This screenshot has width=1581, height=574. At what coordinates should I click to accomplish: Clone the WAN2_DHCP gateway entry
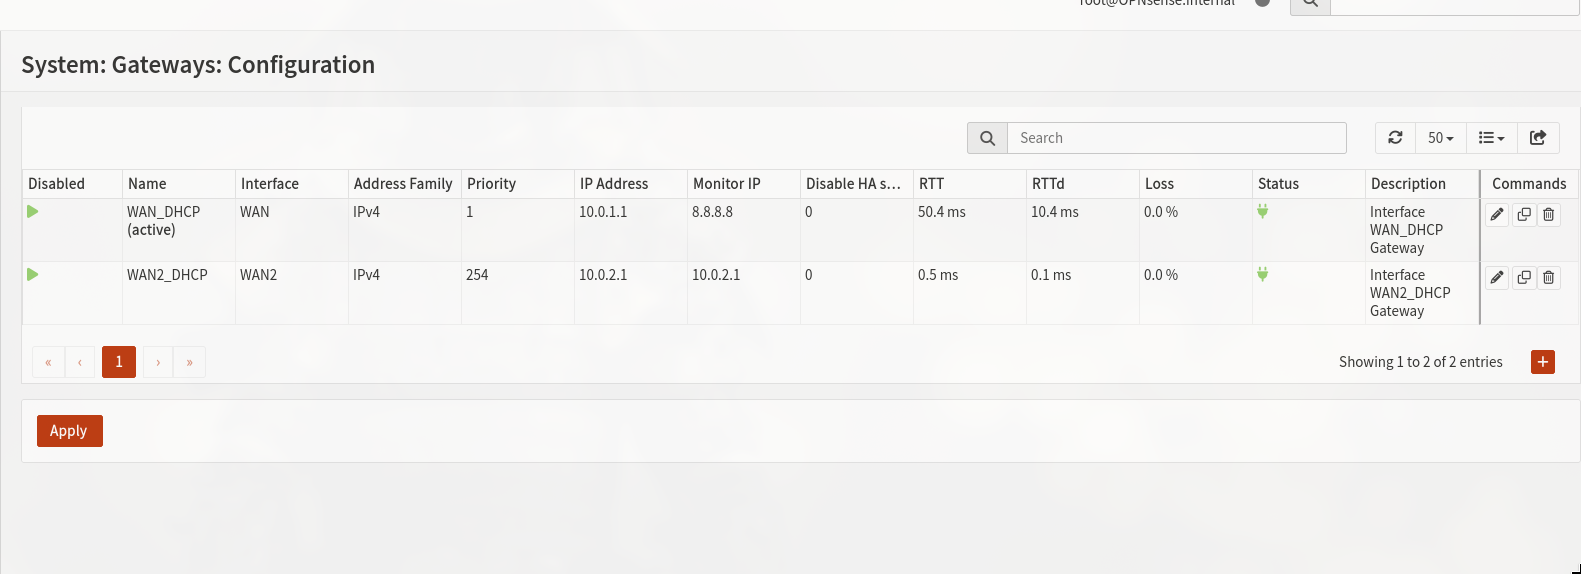click(1524, 277)
